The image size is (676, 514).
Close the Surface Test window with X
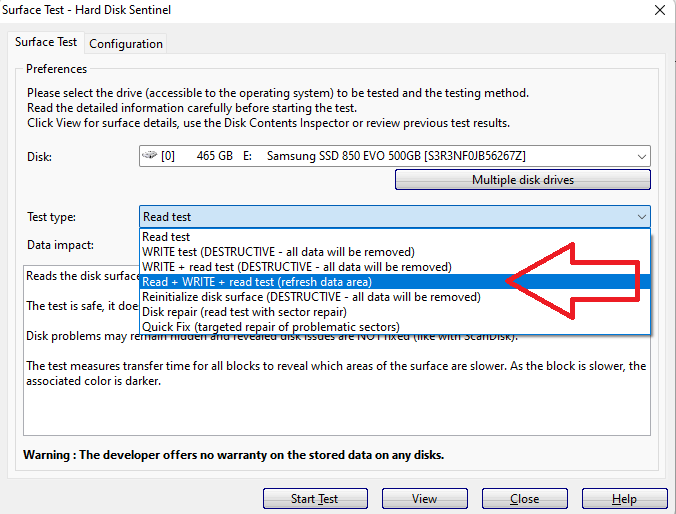[660, 10]
